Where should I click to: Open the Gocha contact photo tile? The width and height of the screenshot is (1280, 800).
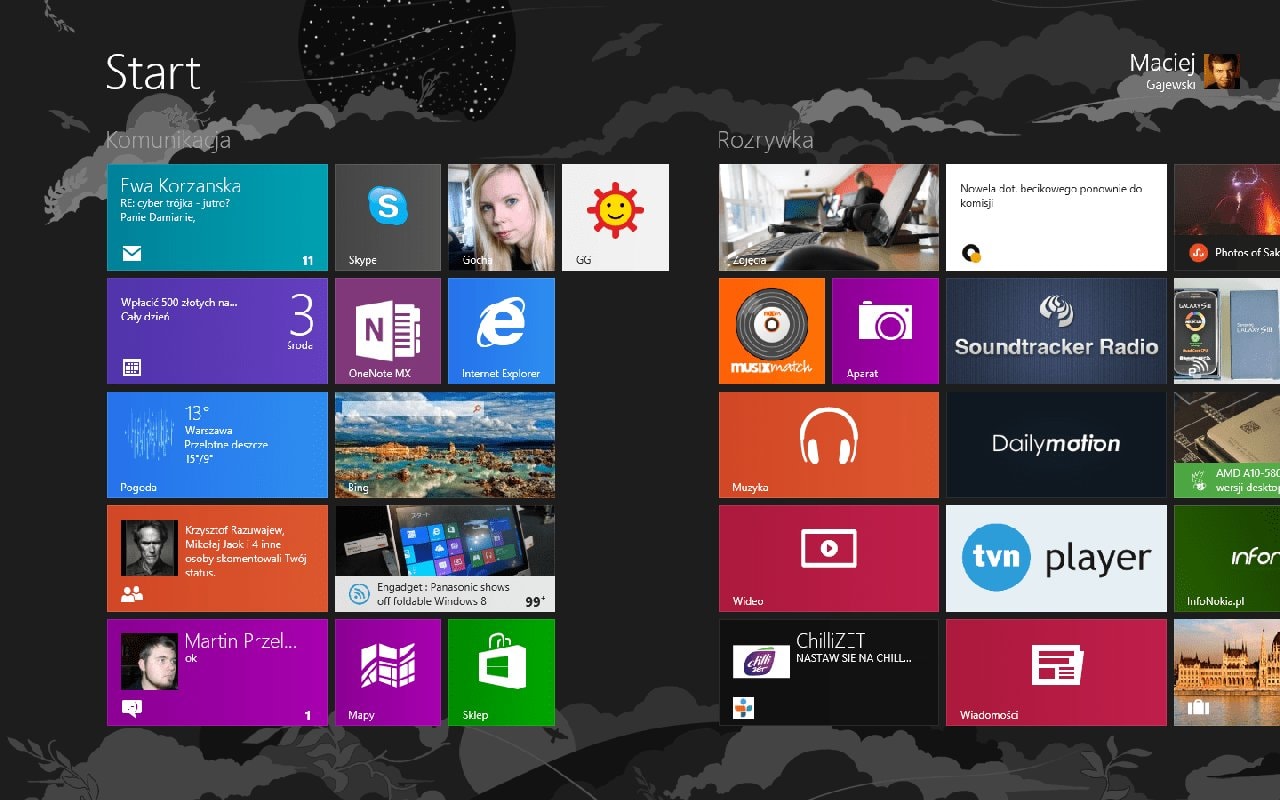(501, 217)
